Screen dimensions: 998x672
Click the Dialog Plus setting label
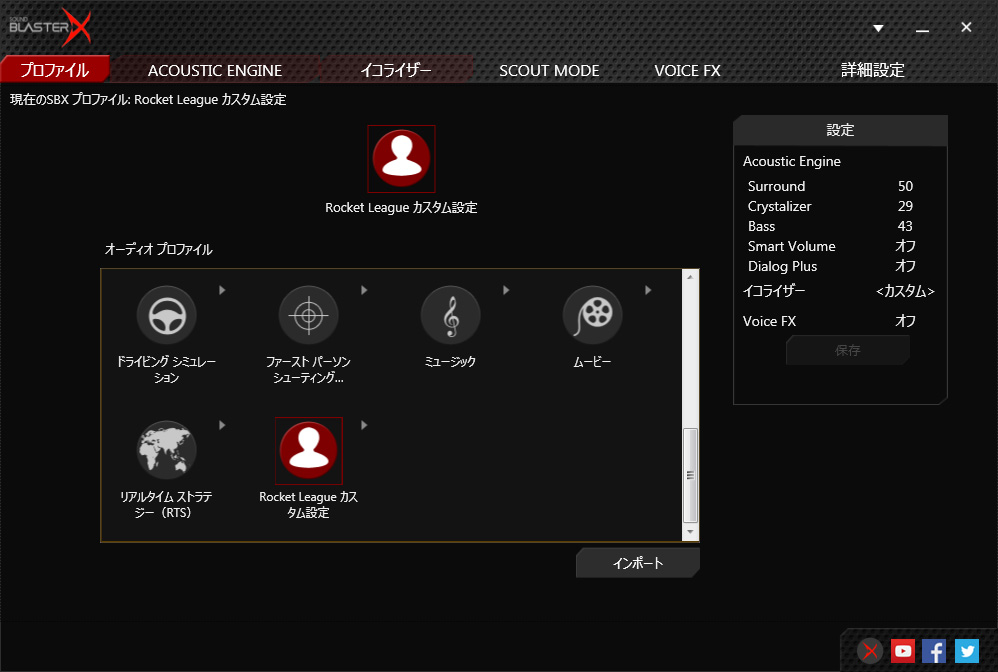[x=782, y=266]
